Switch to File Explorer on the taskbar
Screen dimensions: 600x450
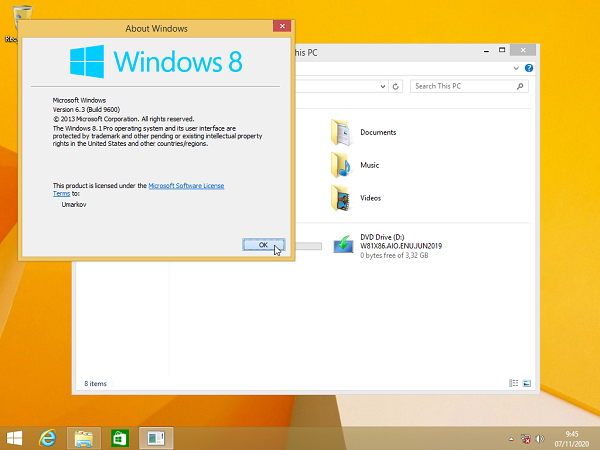click(x=83, y=437)
